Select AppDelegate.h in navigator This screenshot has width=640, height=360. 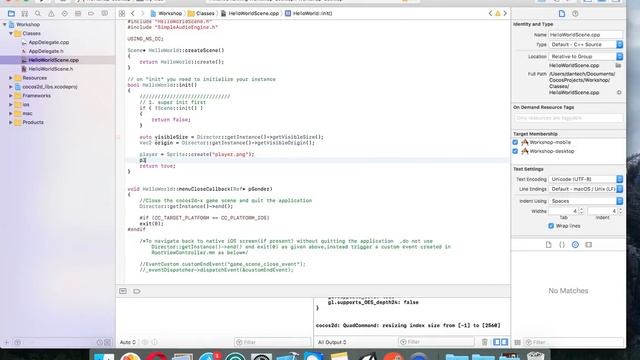coord(46,51)
